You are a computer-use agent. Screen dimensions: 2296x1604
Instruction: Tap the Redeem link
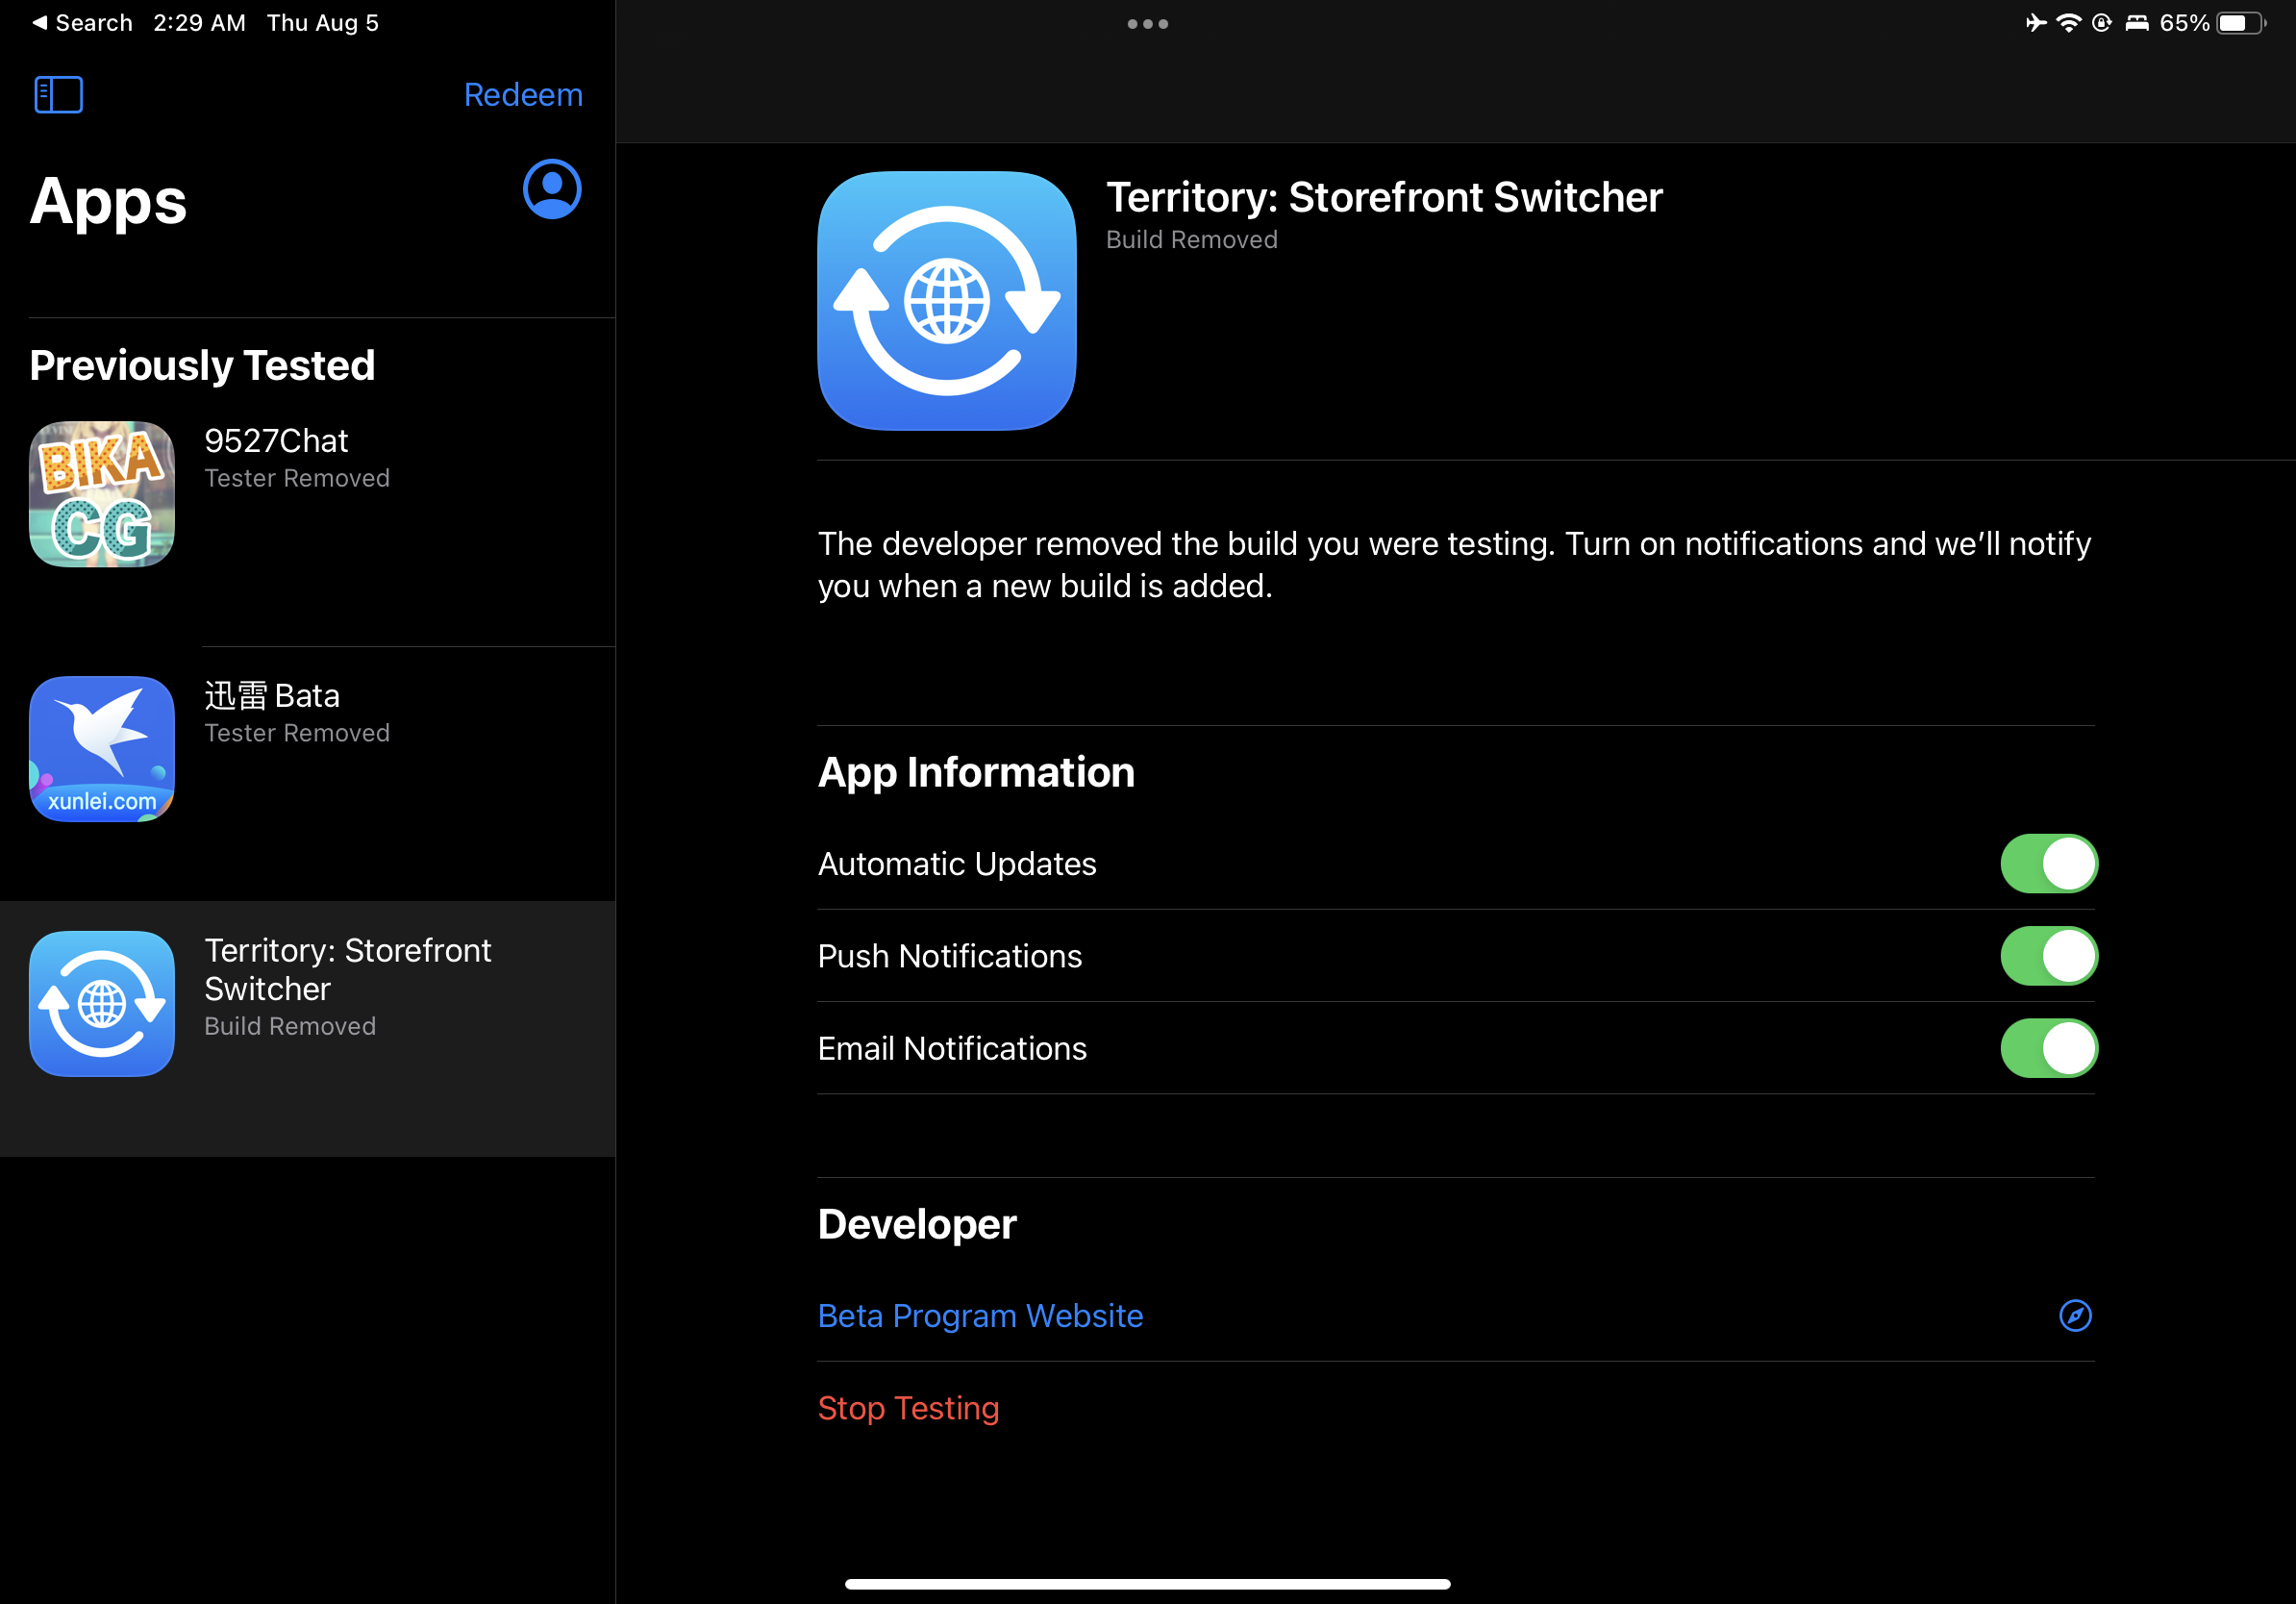coord(523,95)
